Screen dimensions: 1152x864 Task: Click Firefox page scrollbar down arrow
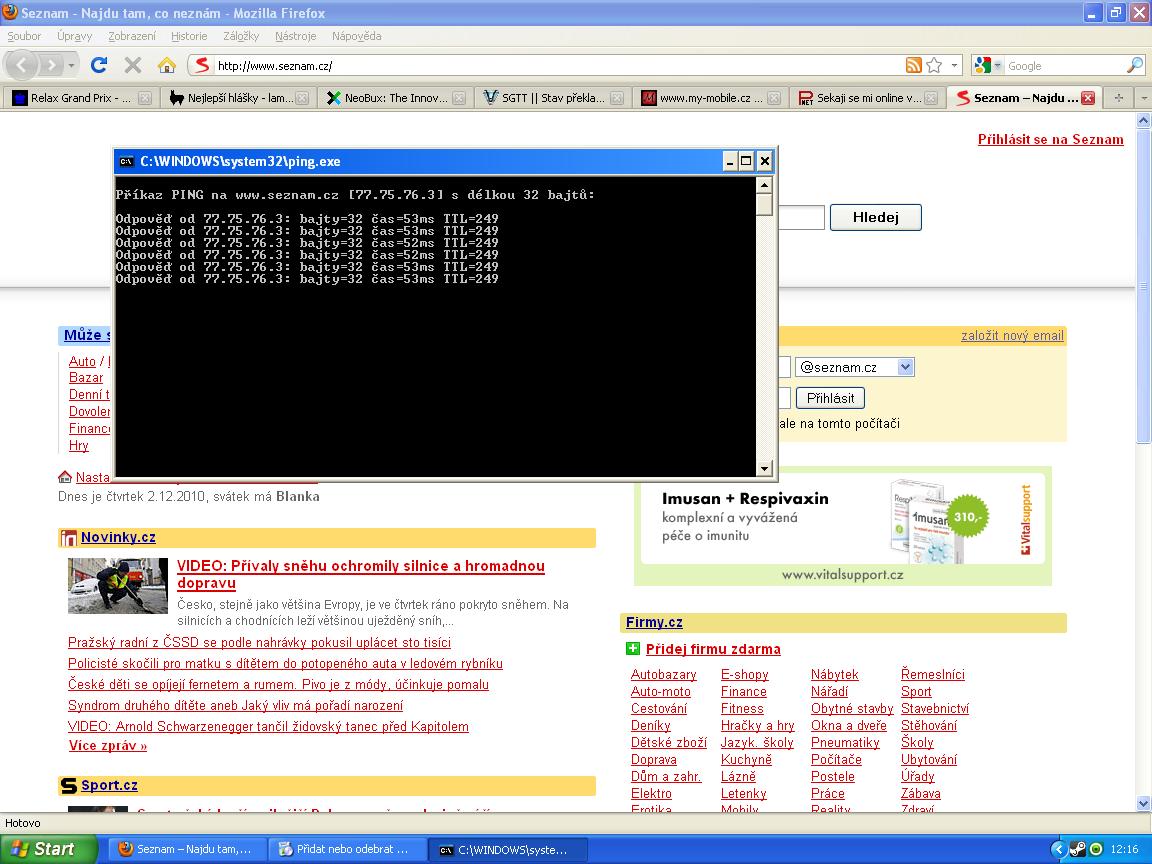point(1143,803)
